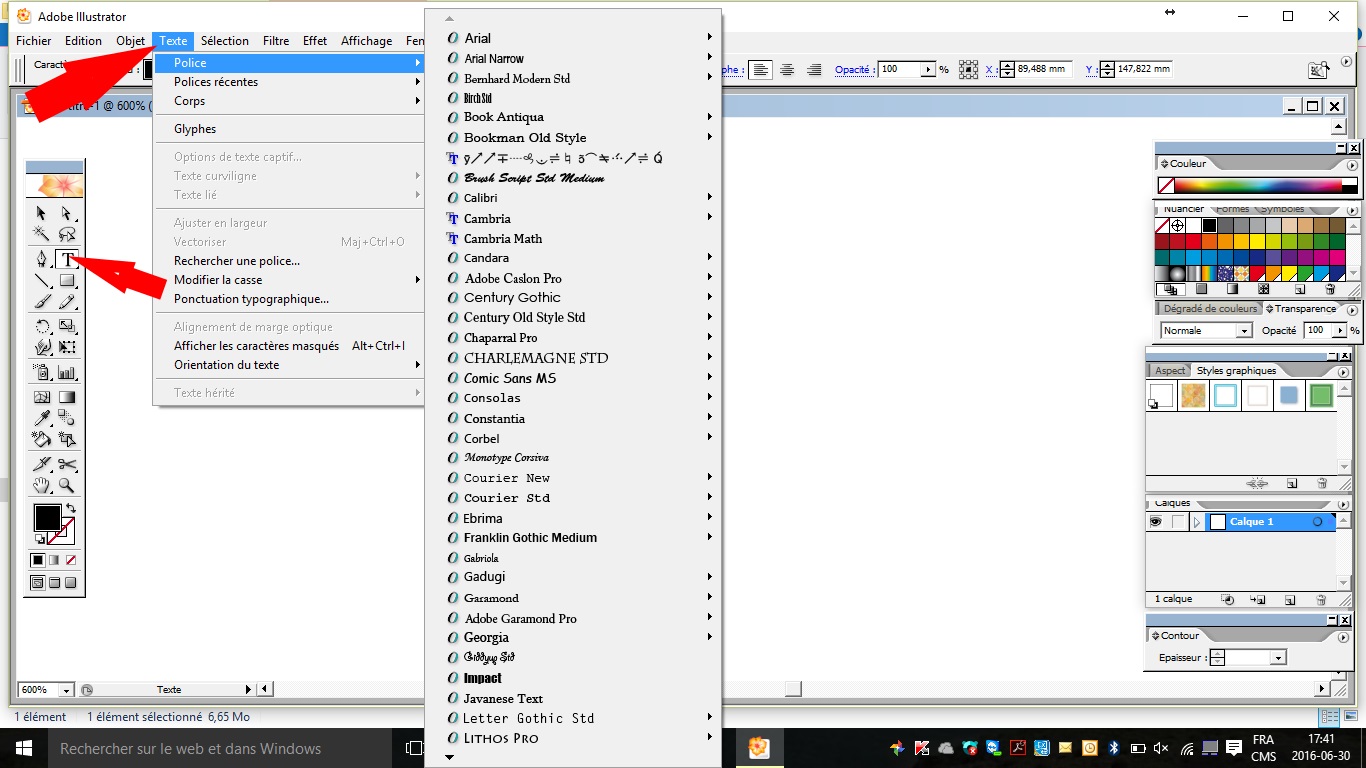Viewport: 1366px width, 768px height.
Task: Open the Epaisseur stroke weight dropdown
Action: tap(1278, 658)
